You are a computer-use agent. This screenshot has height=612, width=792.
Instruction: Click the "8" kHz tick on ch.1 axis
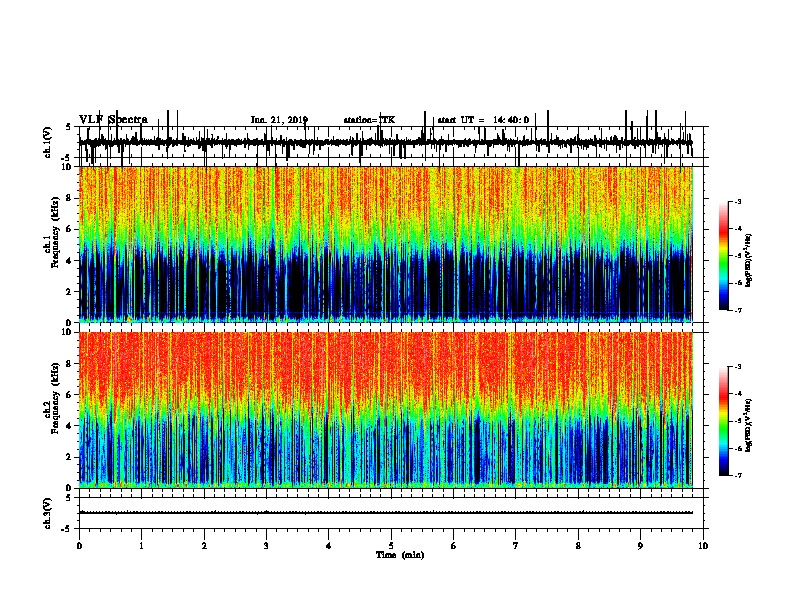[x=69, y=198]
